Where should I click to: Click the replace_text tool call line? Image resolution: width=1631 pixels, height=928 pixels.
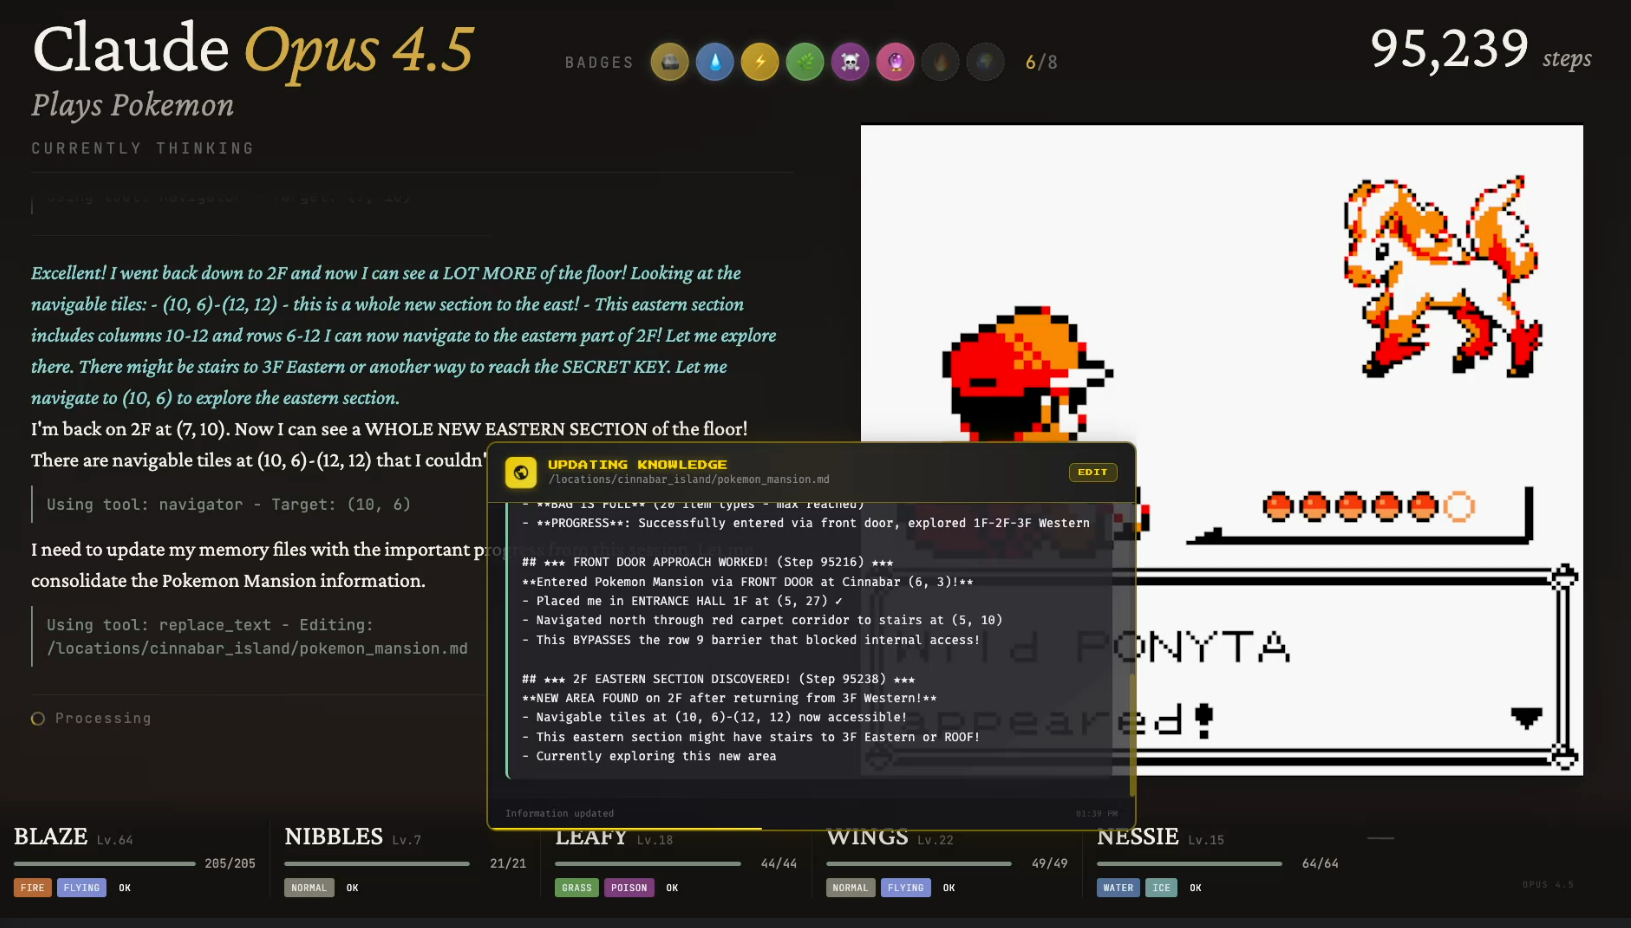[x=257, y=636]
